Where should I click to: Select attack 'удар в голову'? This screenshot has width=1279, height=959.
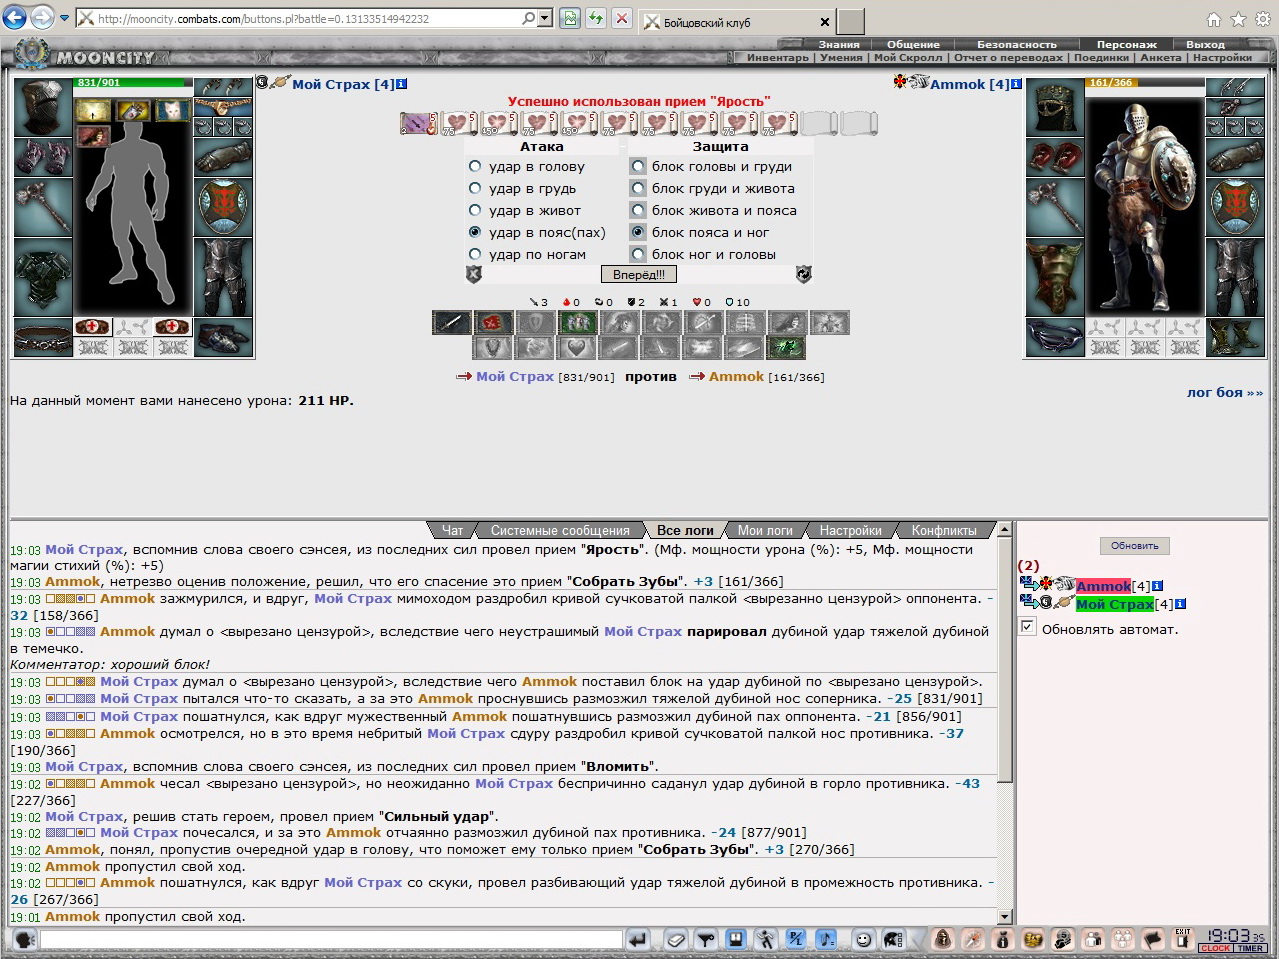[475, 166]
